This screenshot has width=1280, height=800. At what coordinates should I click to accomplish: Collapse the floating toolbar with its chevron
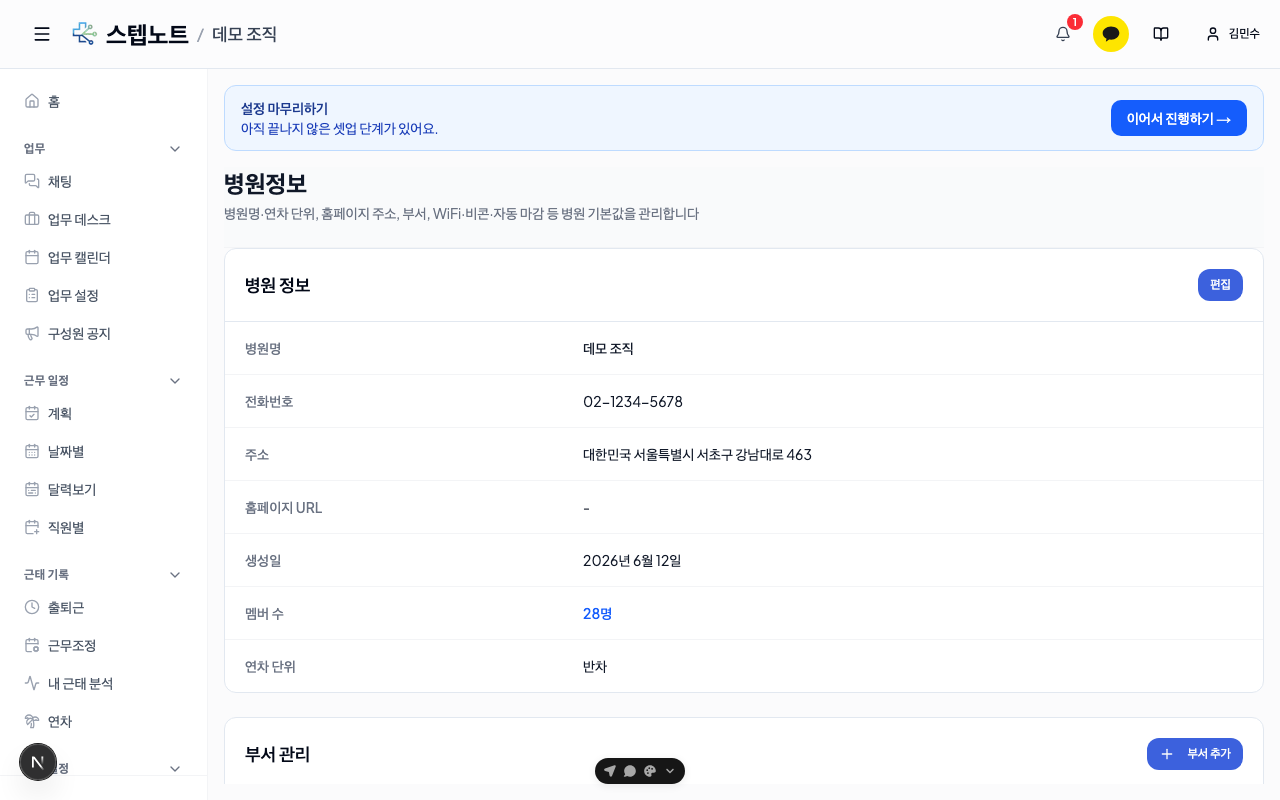coord(670,771)
